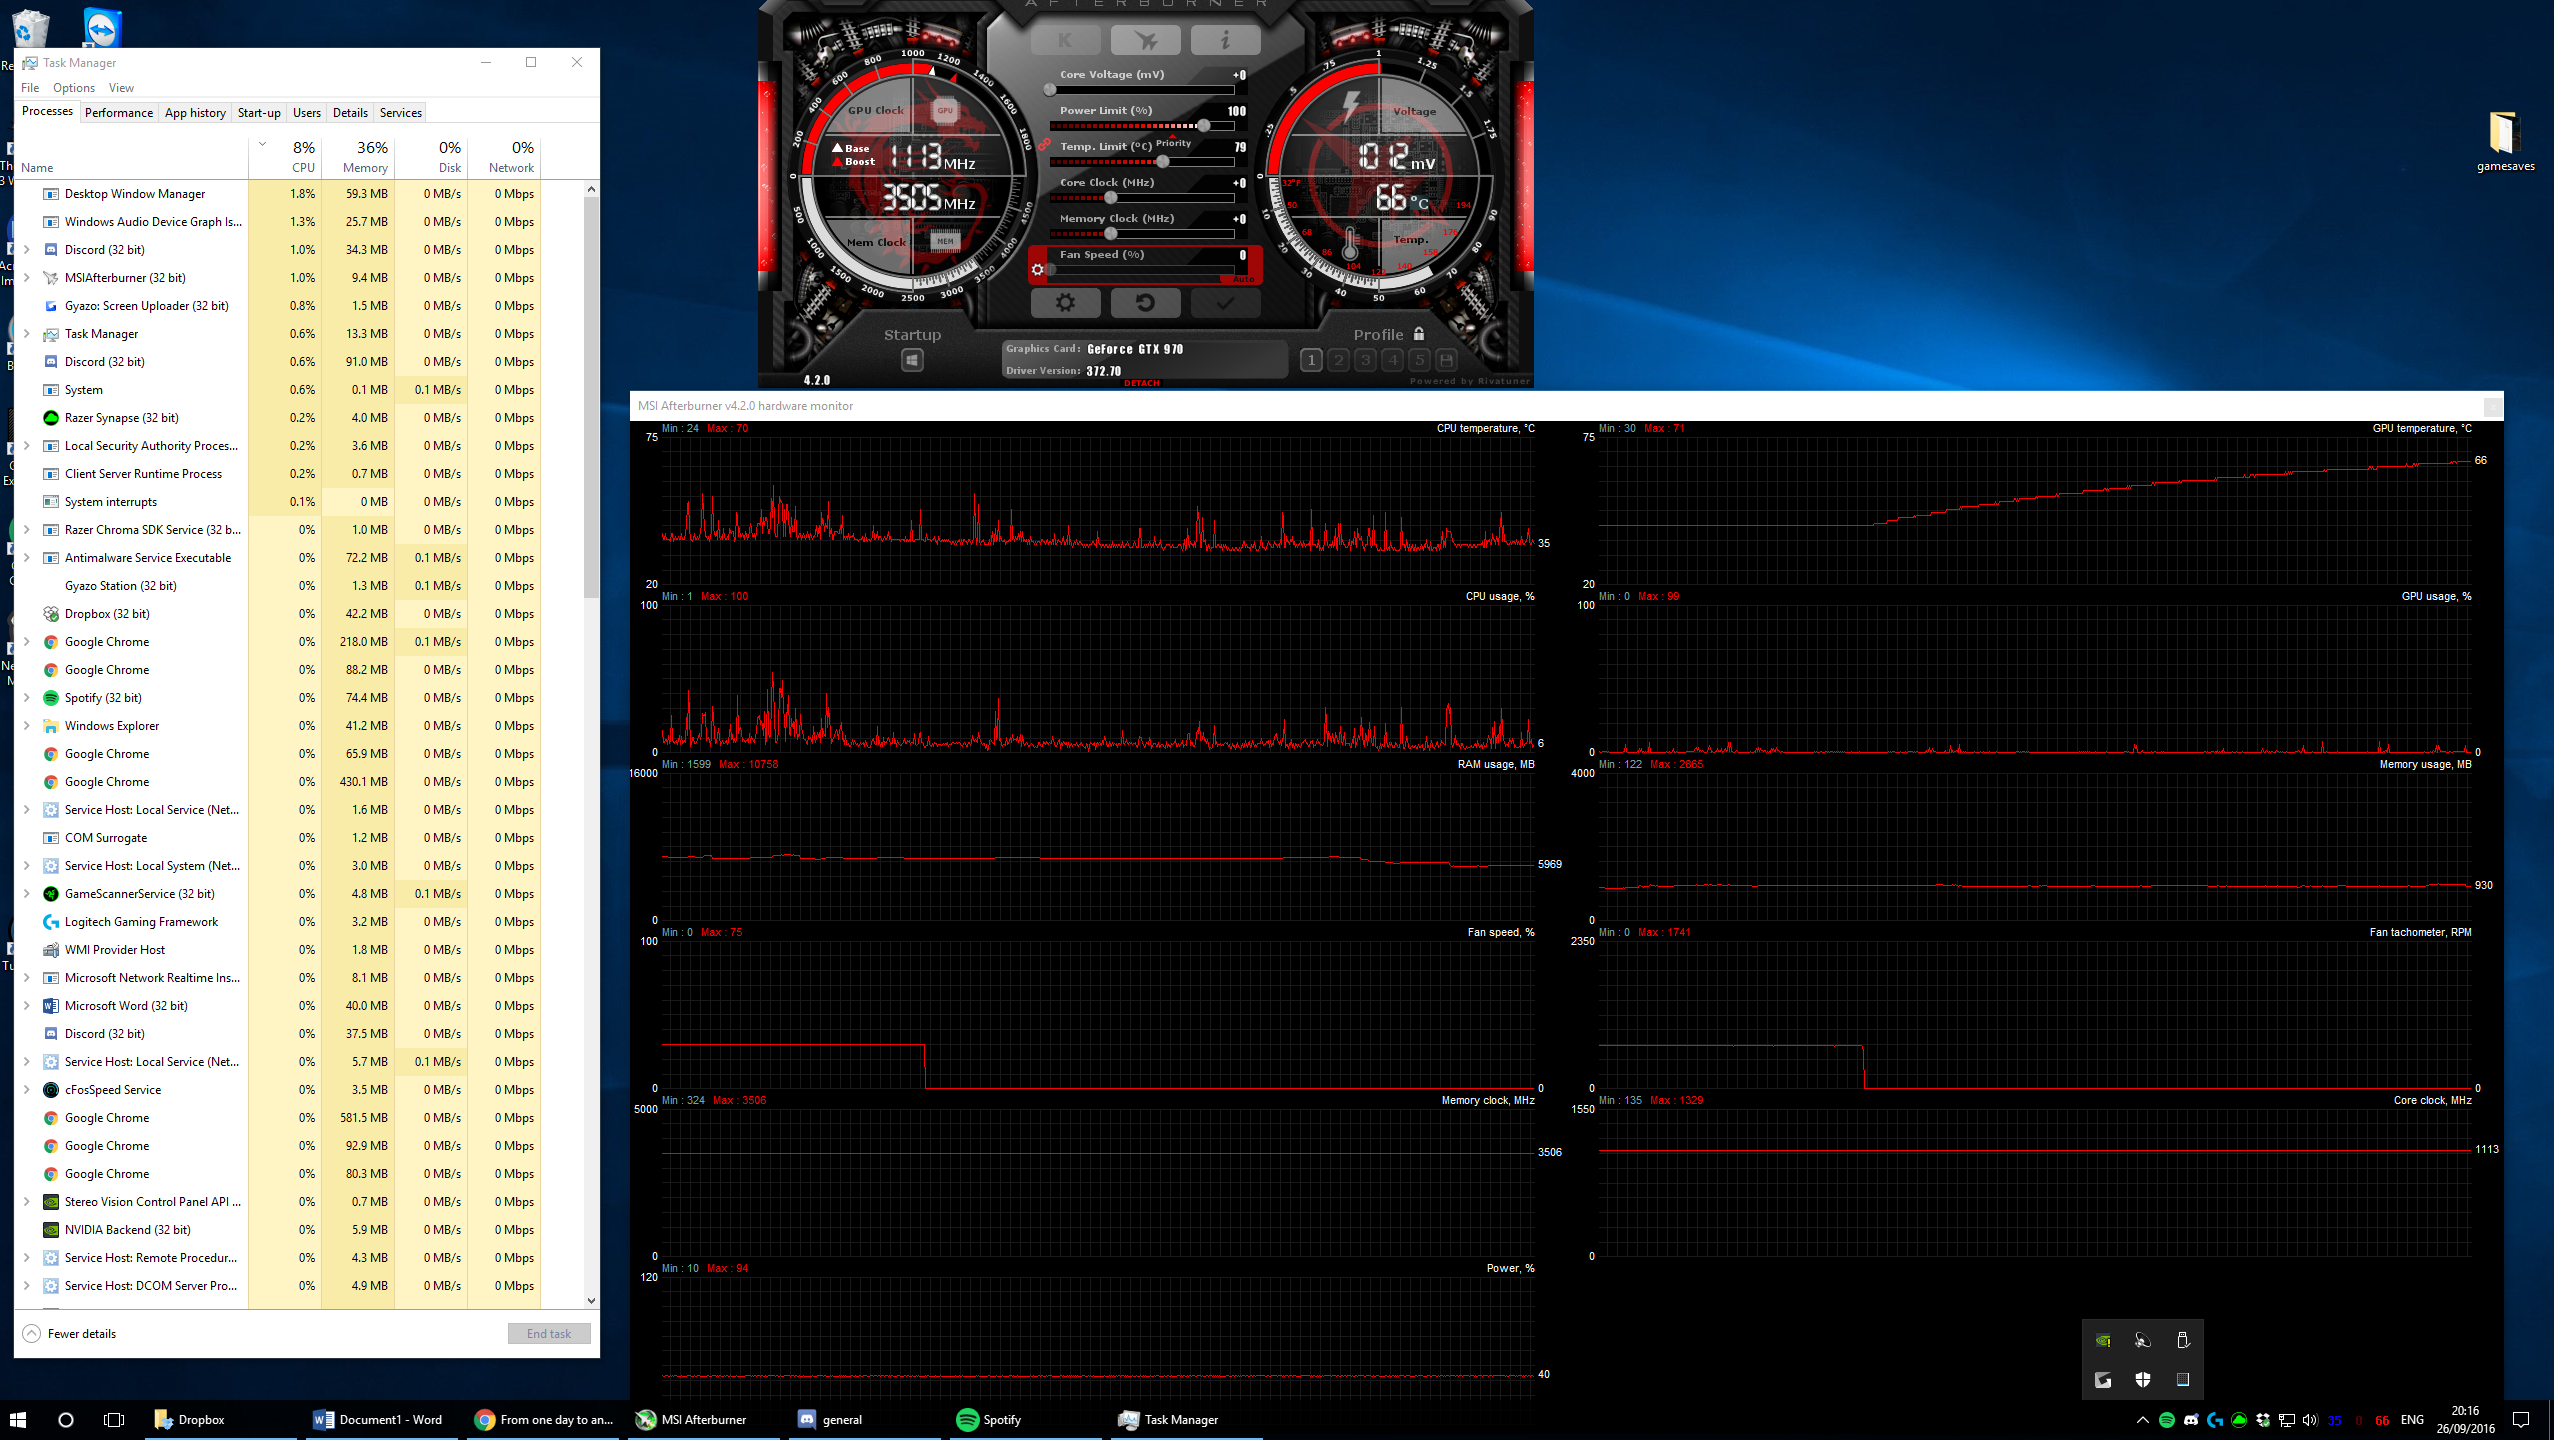Click the reset to defaults icon

(1145, 302)
